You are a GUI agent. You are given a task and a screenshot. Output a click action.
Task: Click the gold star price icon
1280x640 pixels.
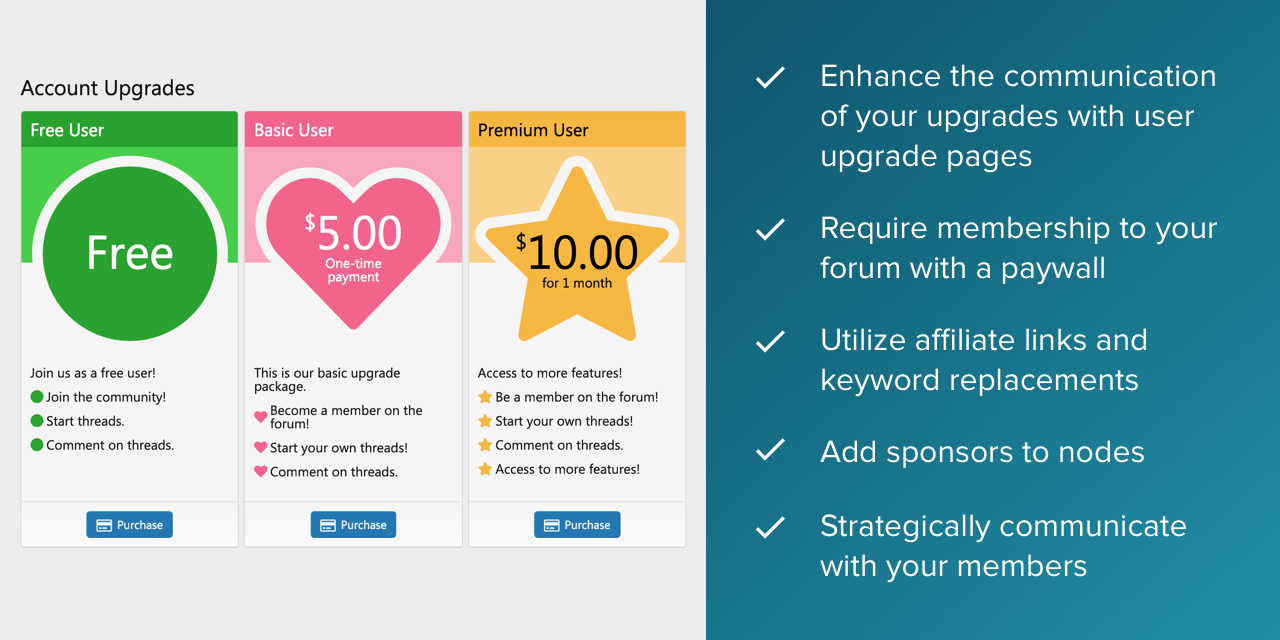[577, 257]
